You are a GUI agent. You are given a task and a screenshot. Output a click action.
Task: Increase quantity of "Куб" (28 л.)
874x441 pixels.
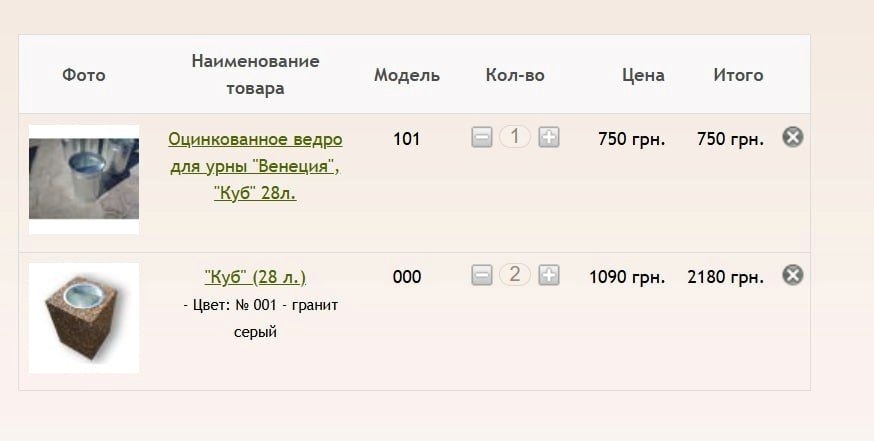click(x=548, y=275)
